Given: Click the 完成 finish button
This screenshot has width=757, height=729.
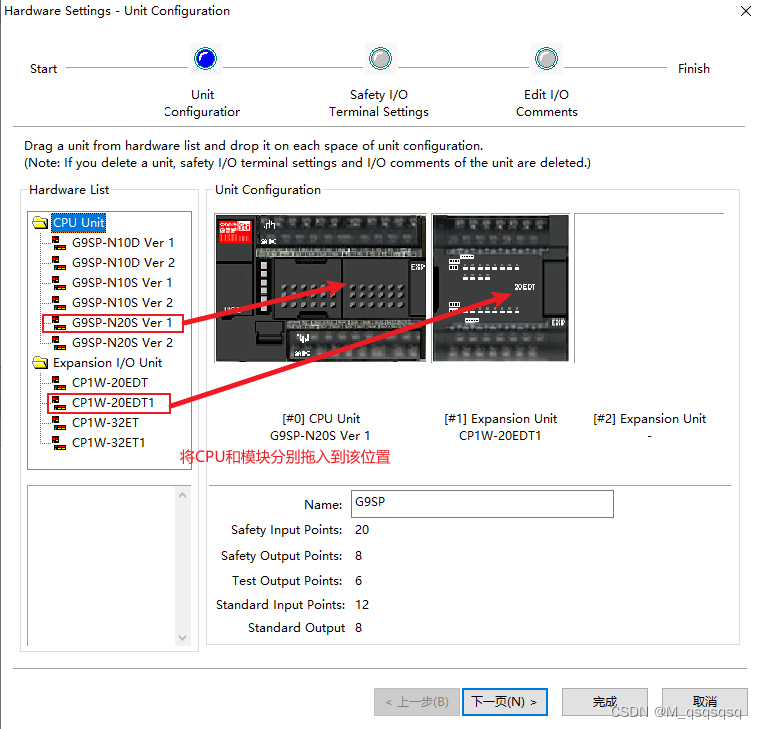Looking at the screenshot, I should click(604, 702).
